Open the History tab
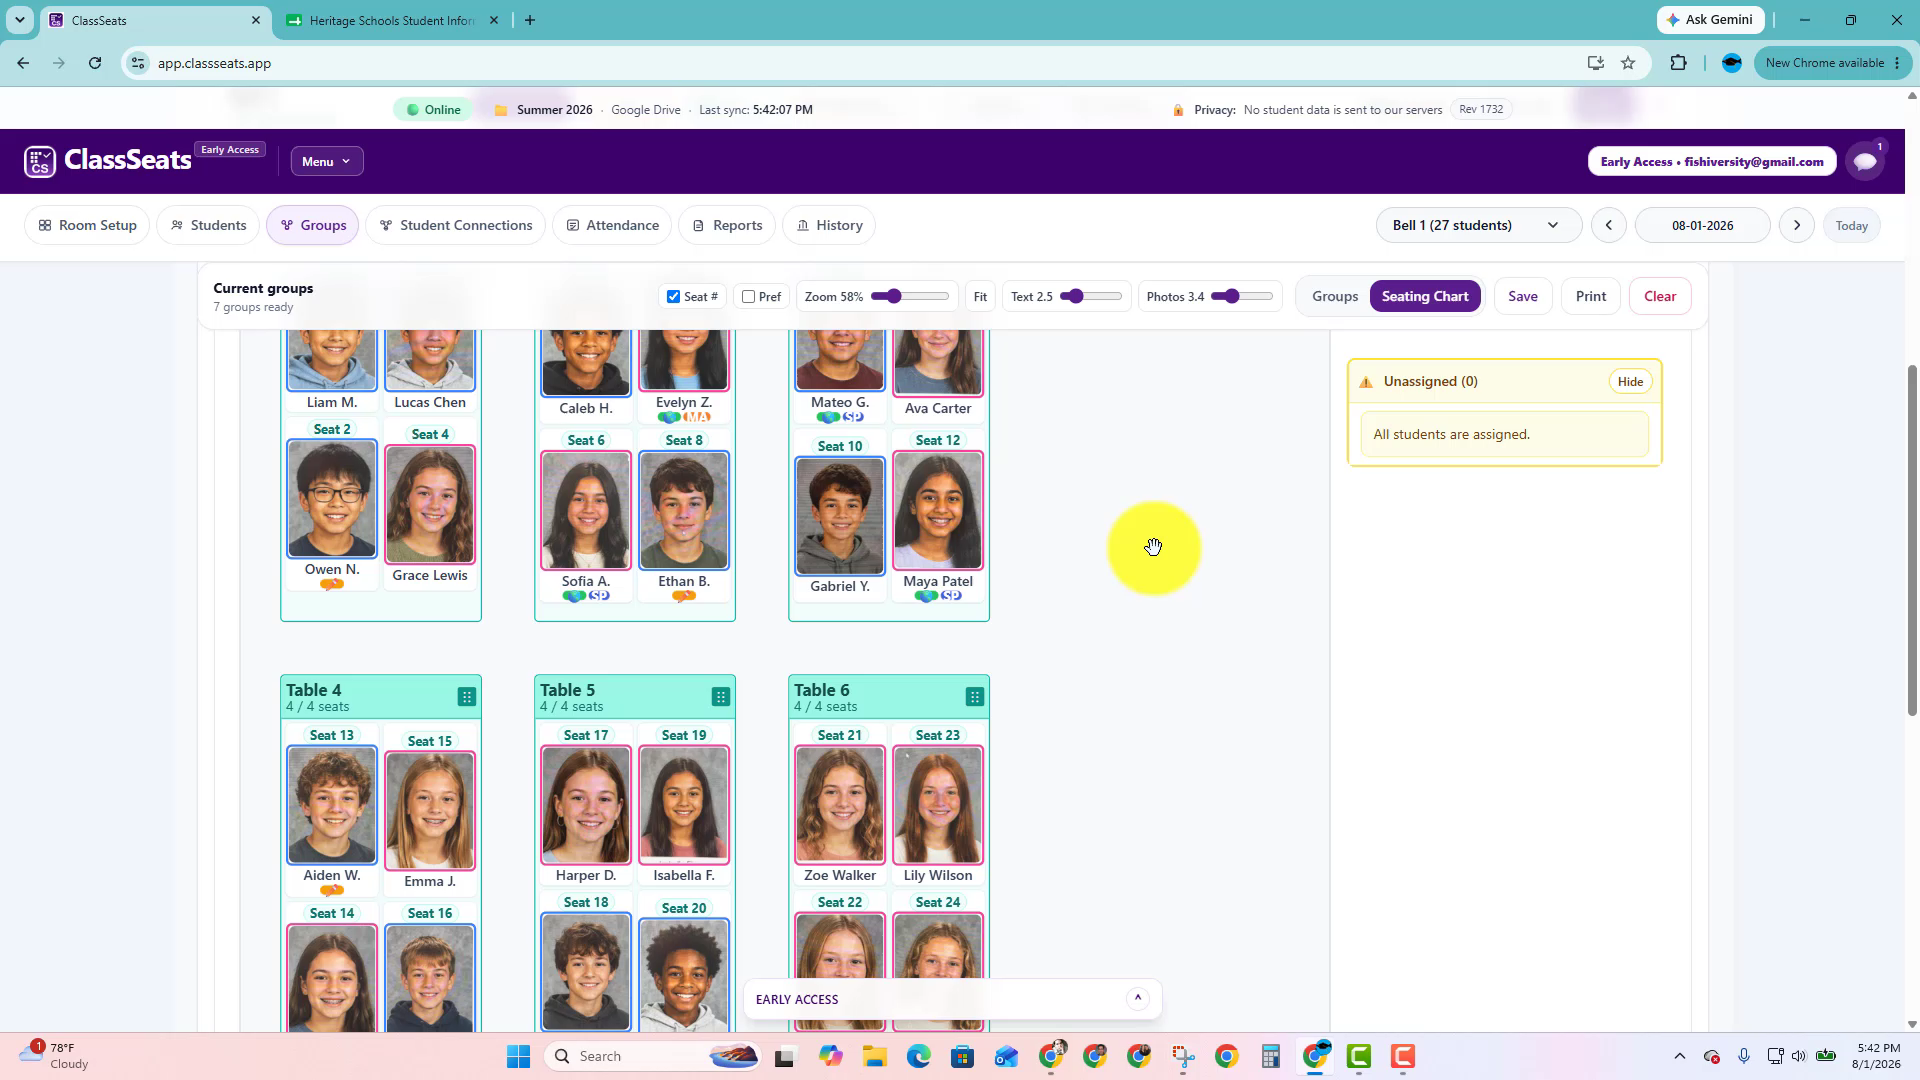Image resolution: width=1920 pixels, height=1080 pixels. pos(829,225)
